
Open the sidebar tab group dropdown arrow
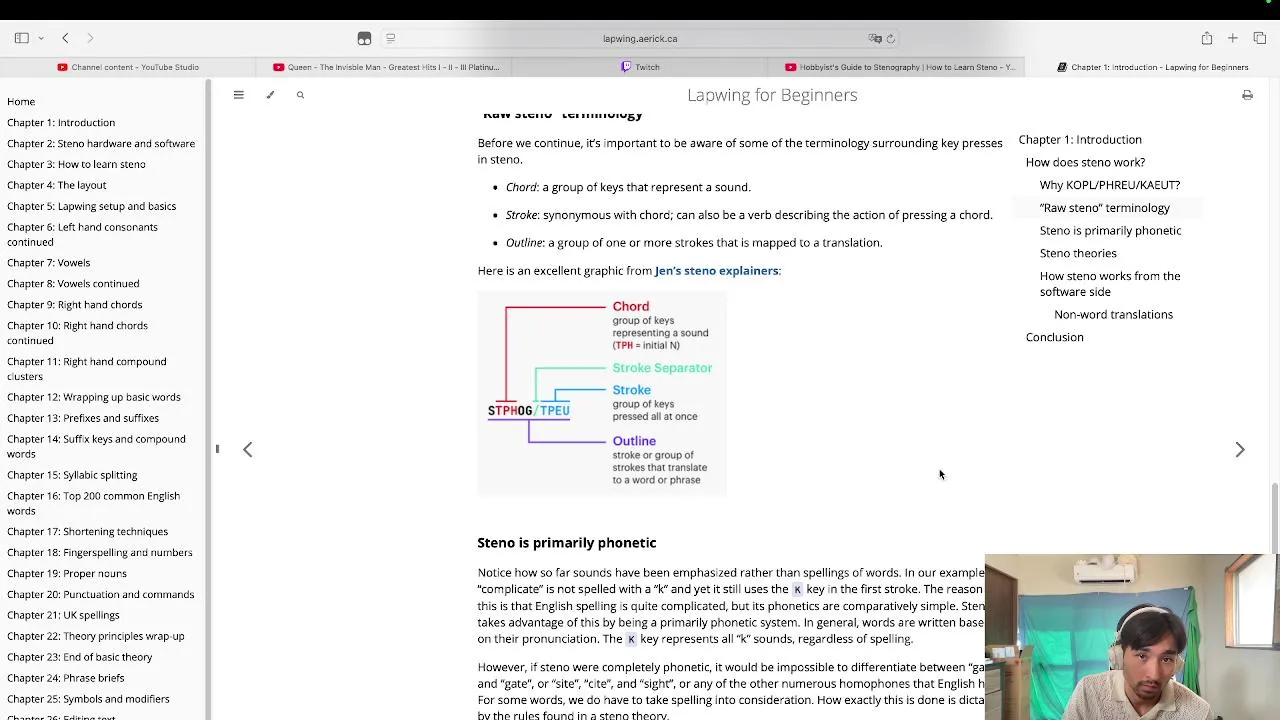click(x=41, y=38)
